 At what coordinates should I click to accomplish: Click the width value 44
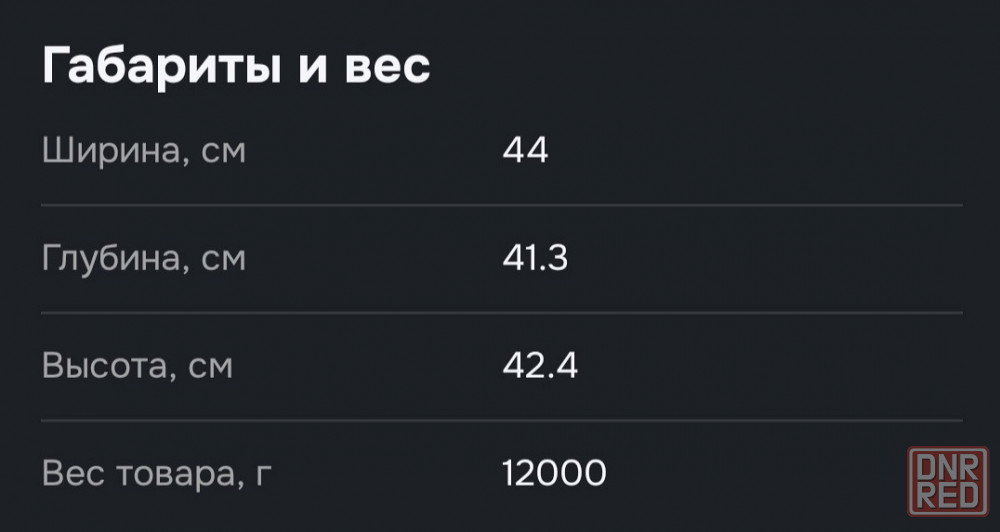[525, 153]
